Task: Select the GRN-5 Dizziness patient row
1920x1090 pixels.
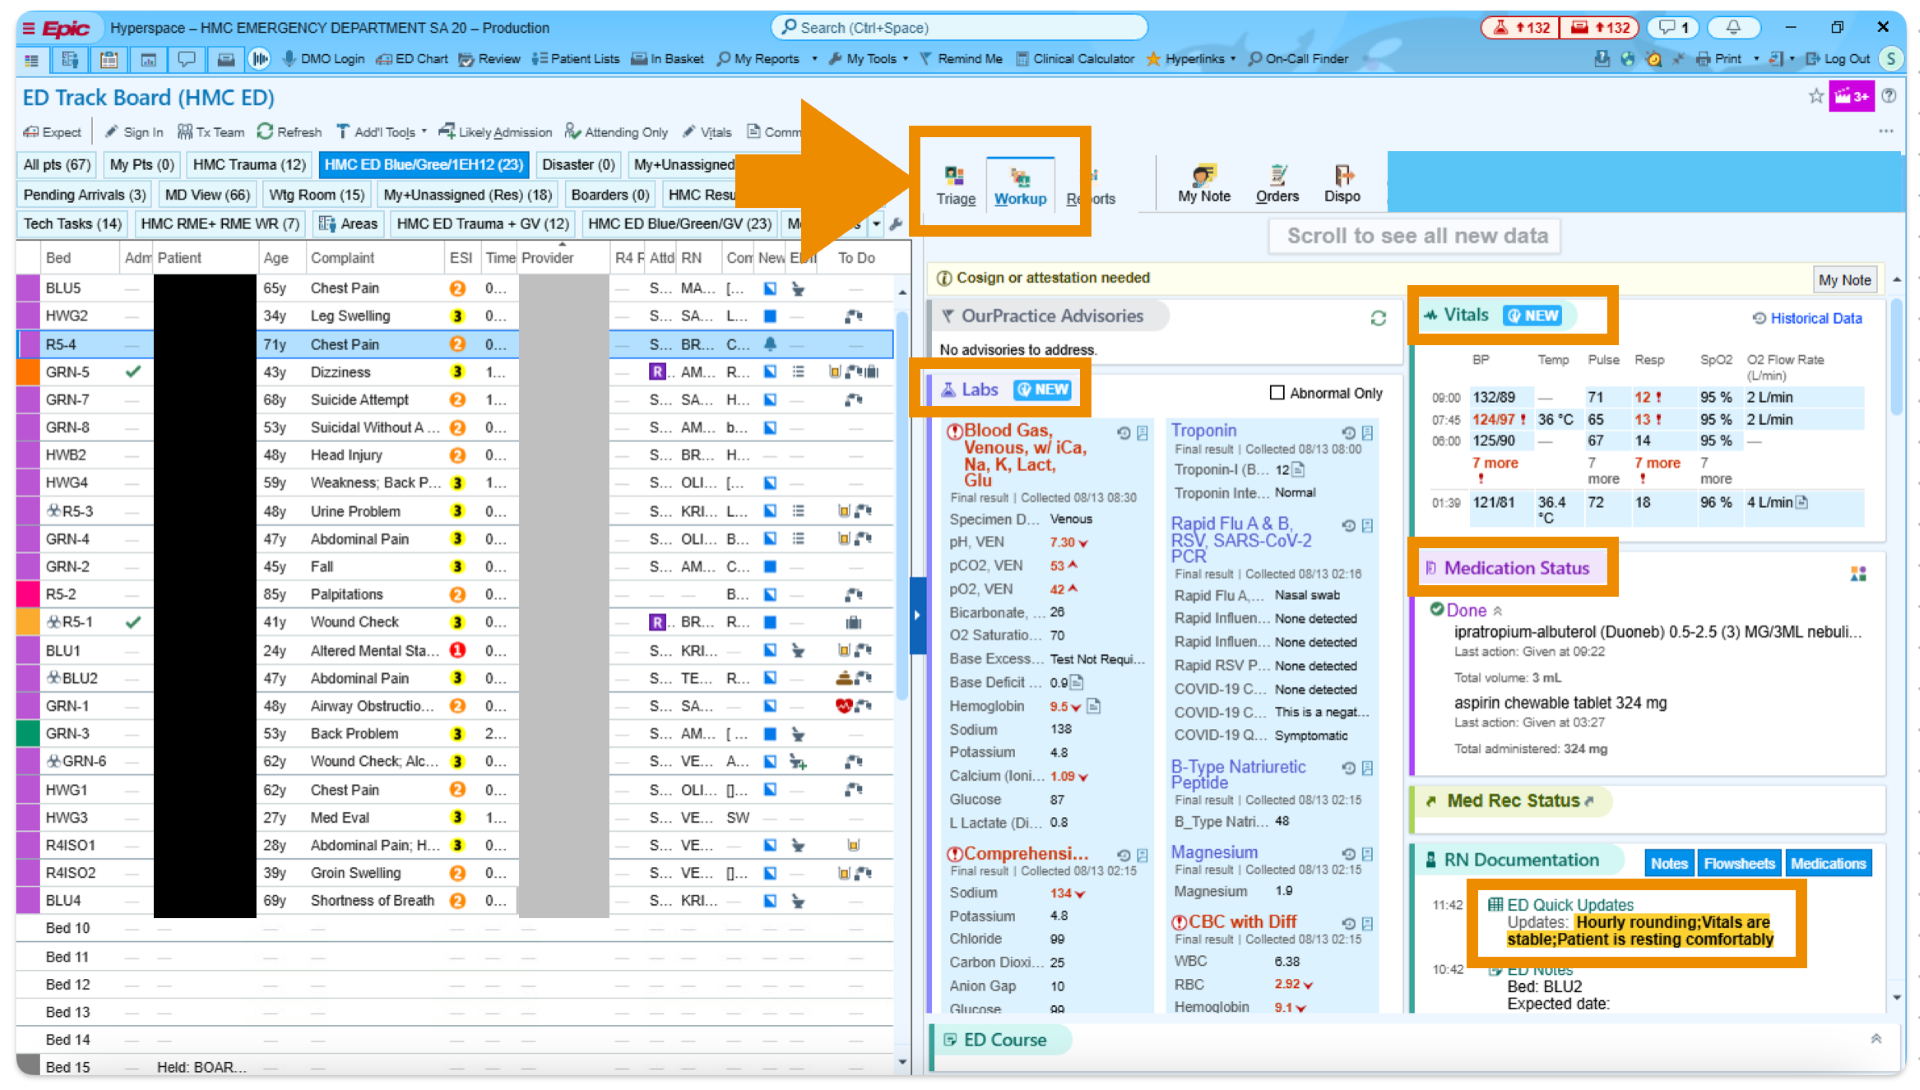Action: click(x=455, y=372)
